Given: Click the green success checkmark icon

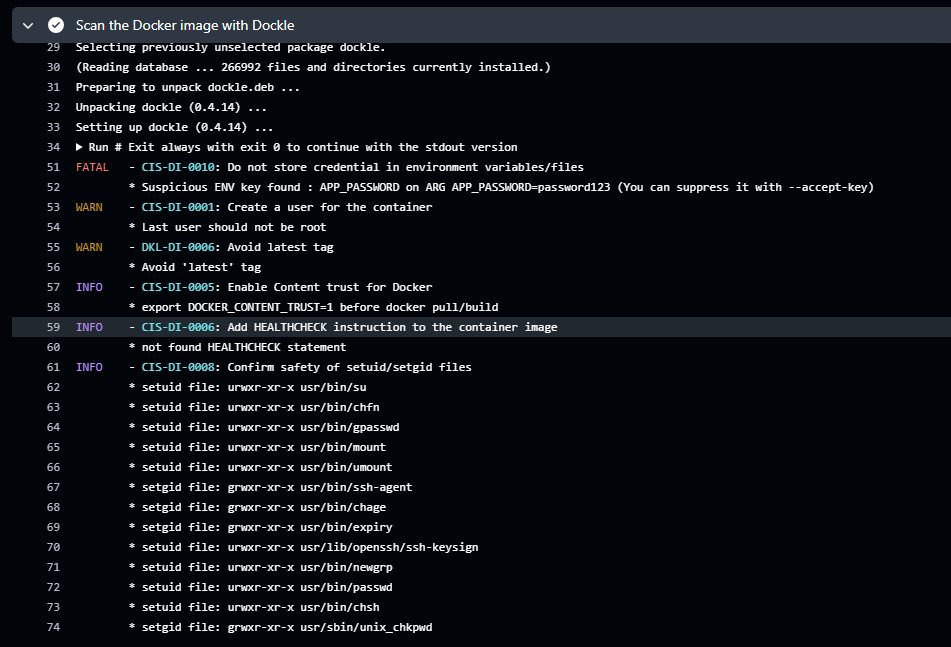Looking at the screenshot, I should click(x=56, y=25).
